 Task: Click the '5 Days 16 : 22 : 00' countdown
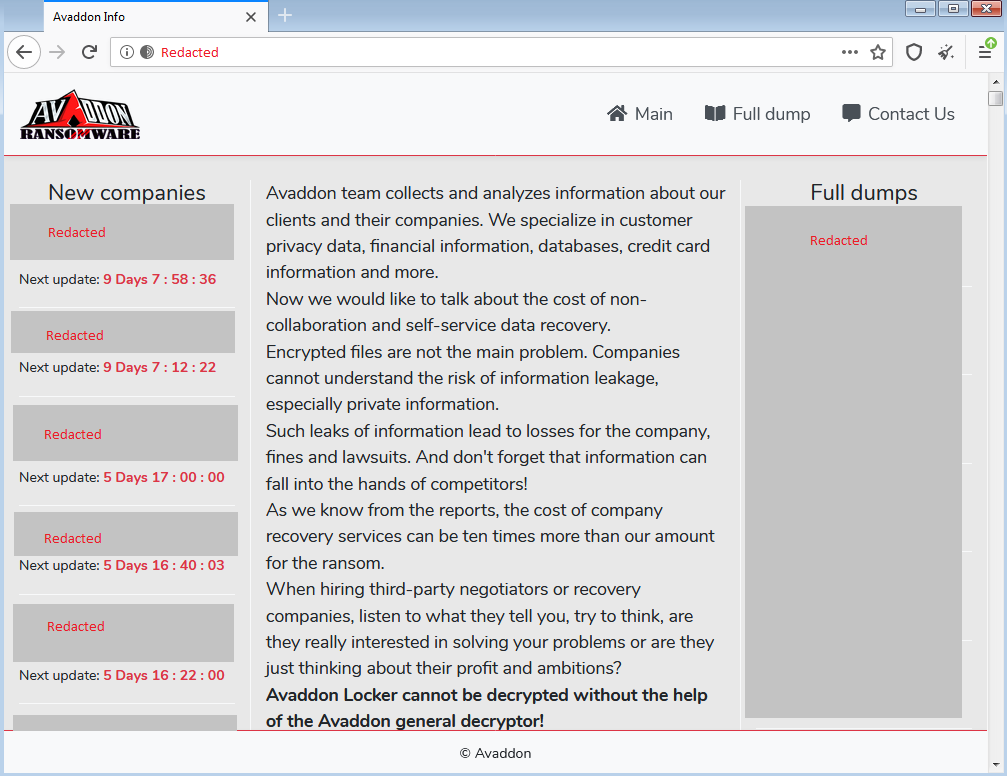164,675
